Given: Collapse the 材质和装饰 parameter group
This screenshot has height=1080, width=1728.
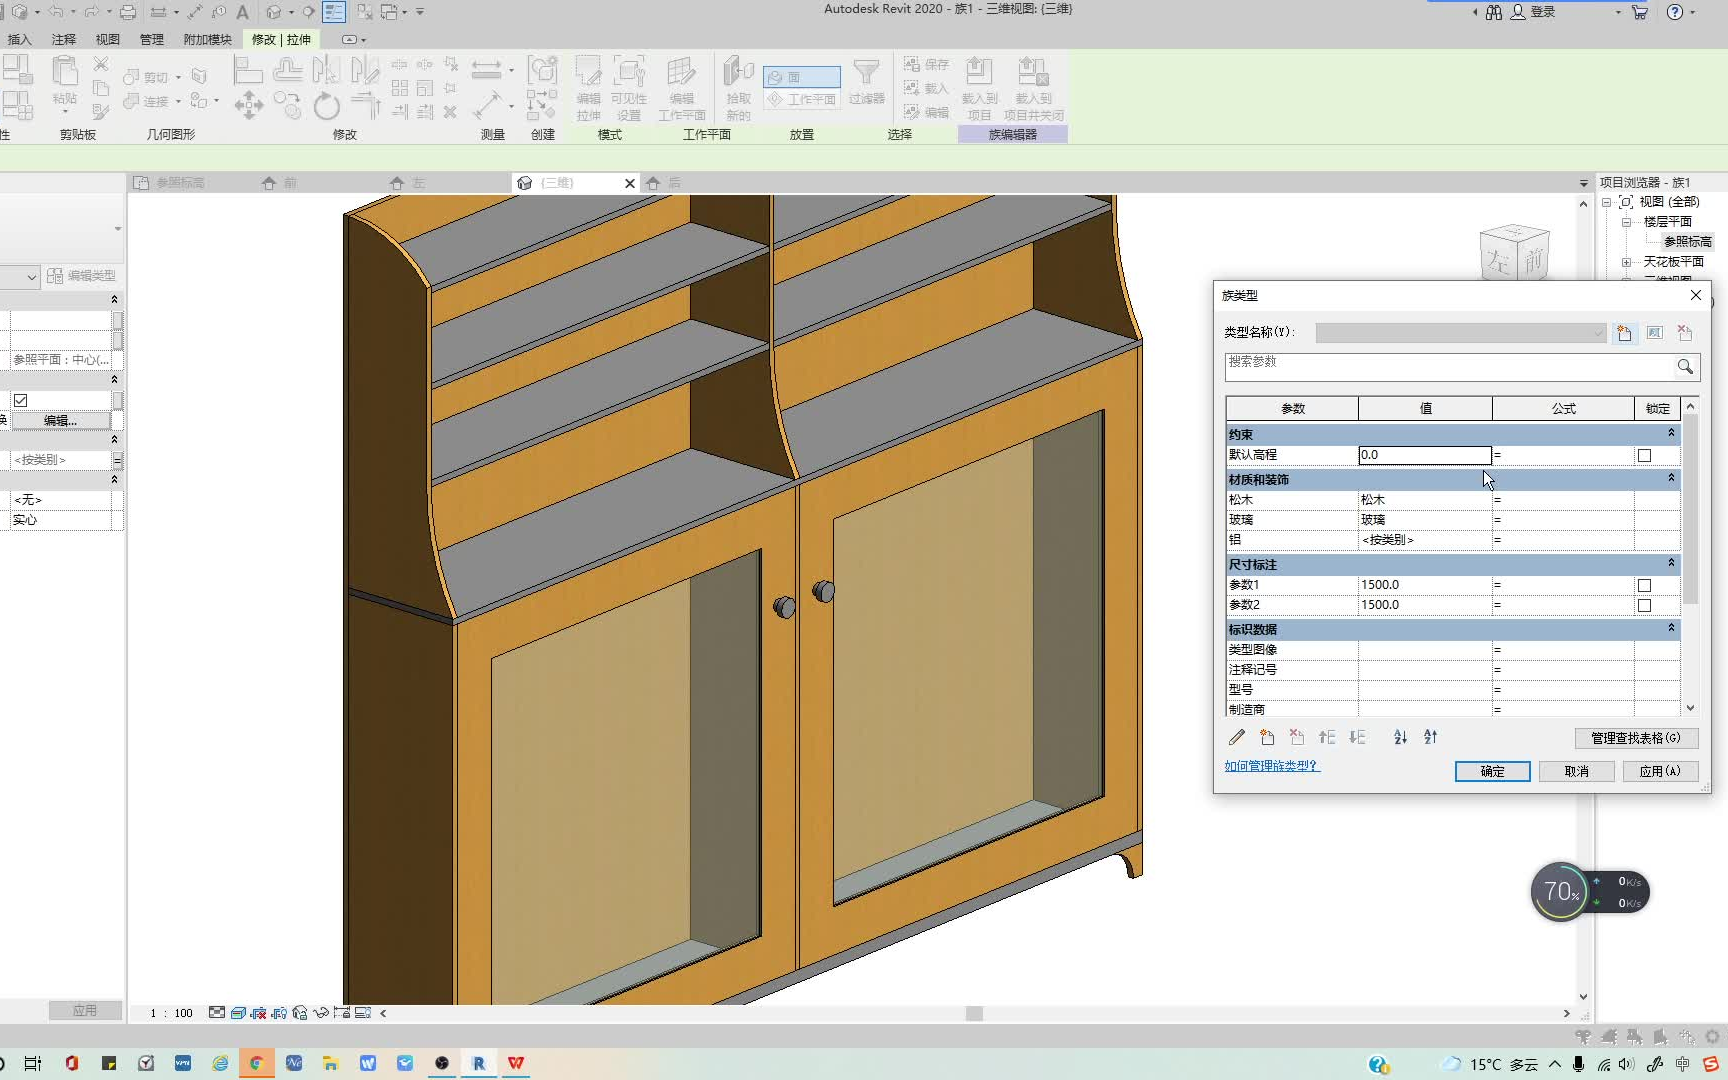Looking at the screenshot, I should point(1670,479).
